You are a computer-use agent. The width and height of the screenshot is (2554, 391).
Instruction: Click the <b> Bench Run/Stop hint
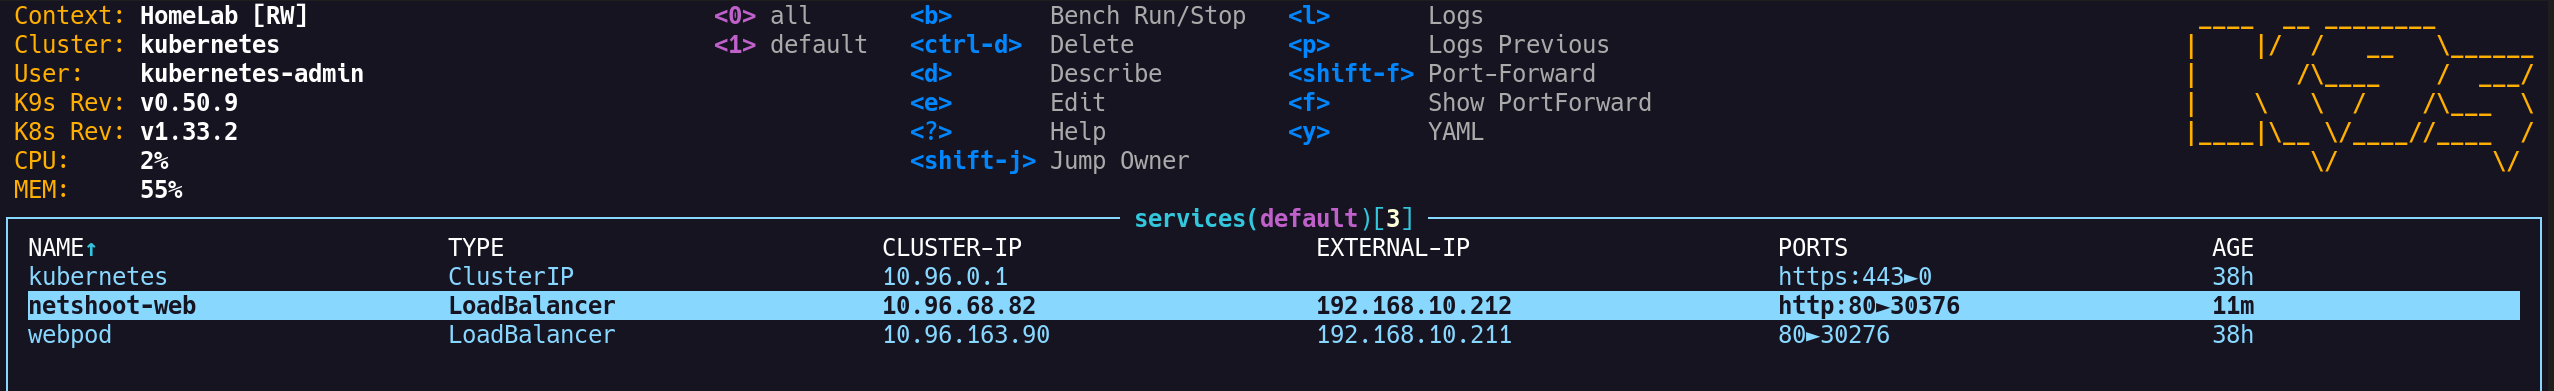pyautogui.click(x=1078, y=16)
